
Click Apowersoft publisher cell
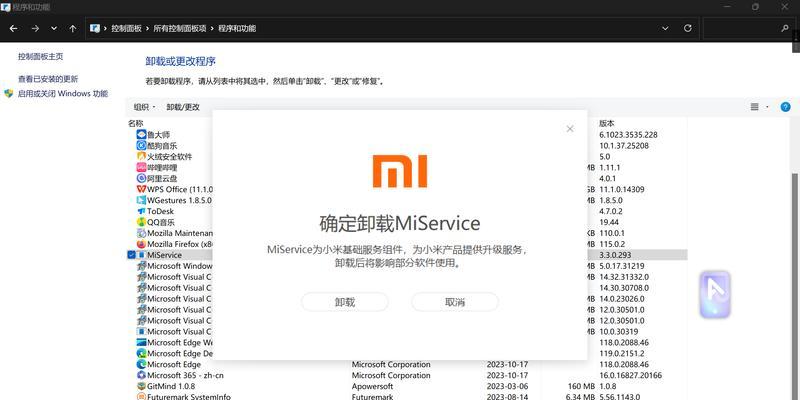(372, 386)
